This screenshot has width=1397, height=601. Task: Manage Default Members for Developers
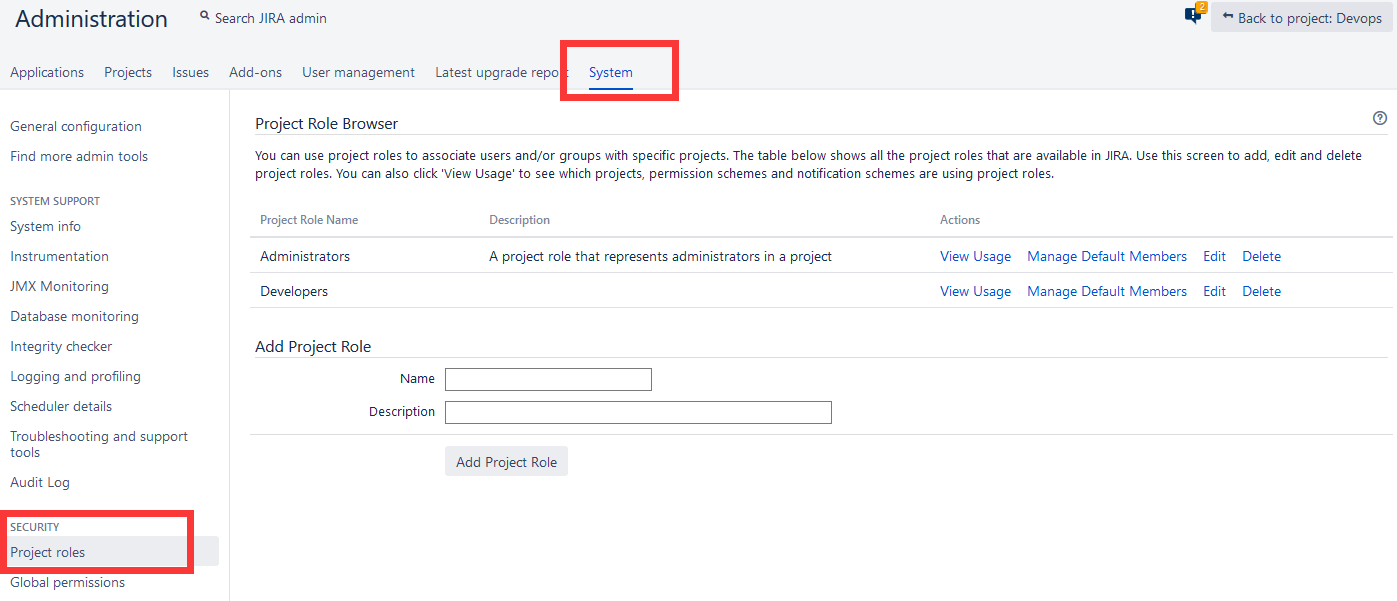click(1106, 290)
